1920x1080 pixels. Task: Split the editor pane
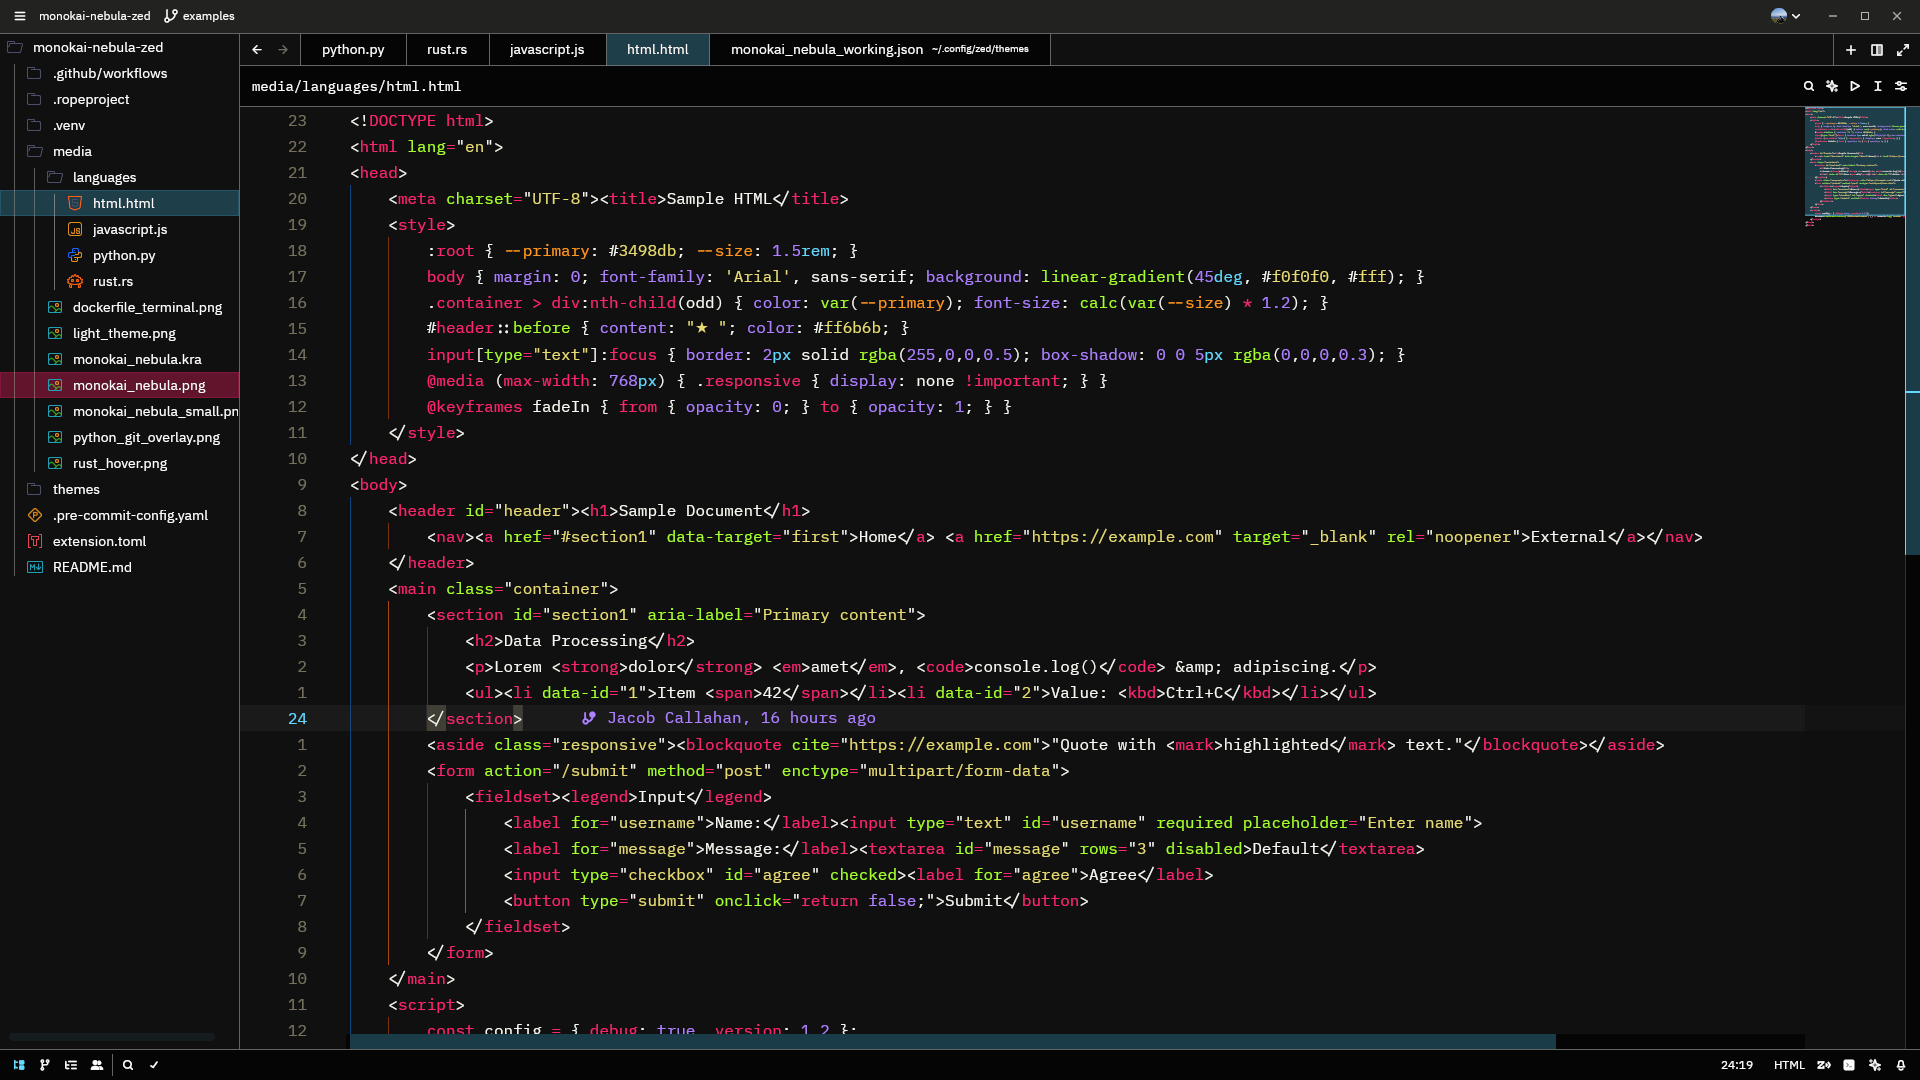(x=1877, y=50)
